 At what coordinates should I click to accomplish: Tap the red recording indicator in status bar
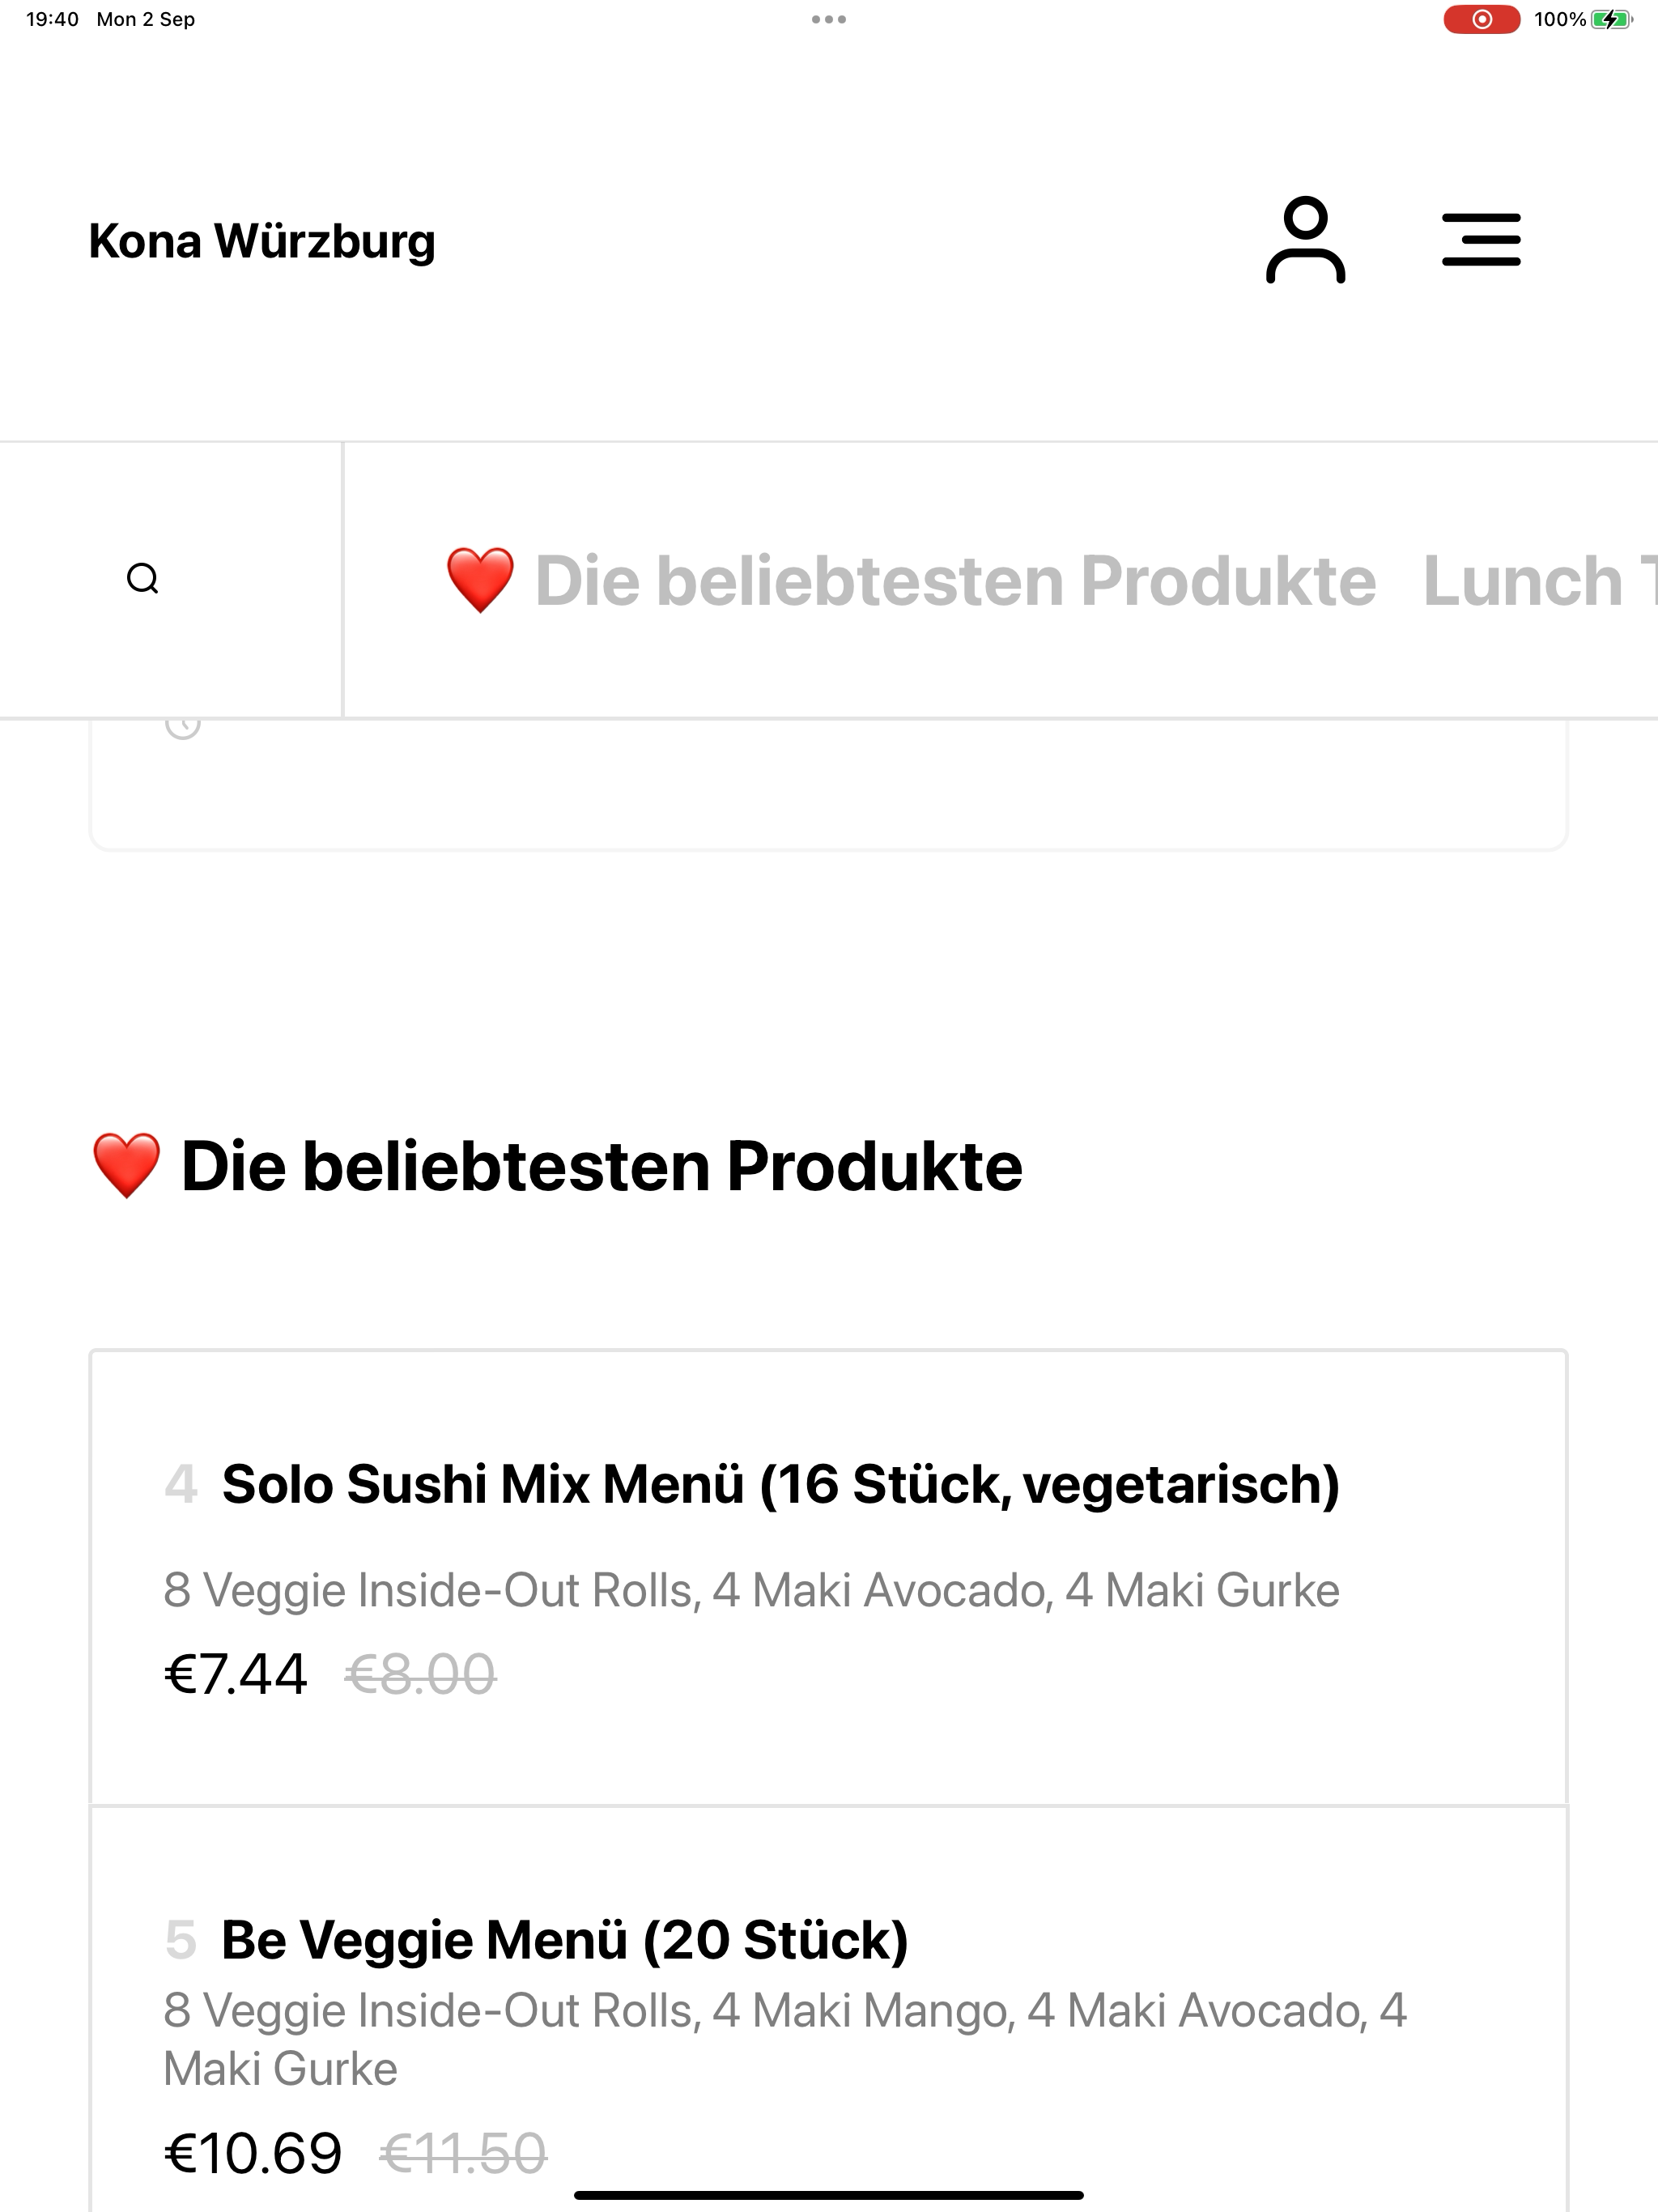1481,19
